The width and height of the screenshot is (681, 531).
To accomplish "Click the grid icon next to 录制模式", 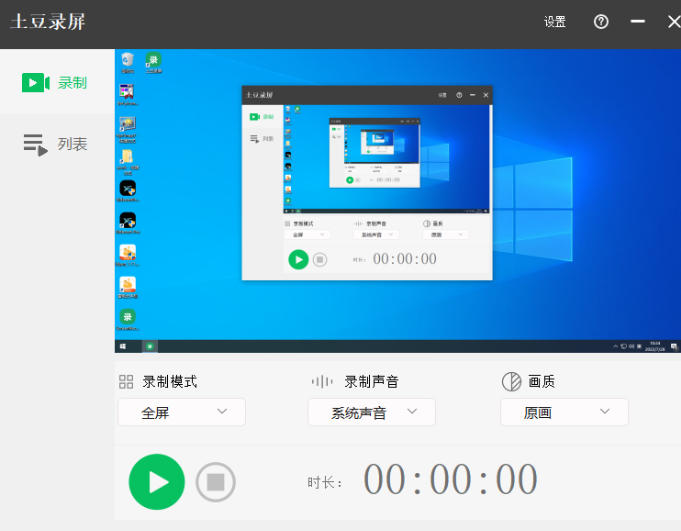I will tap(126, 381).
